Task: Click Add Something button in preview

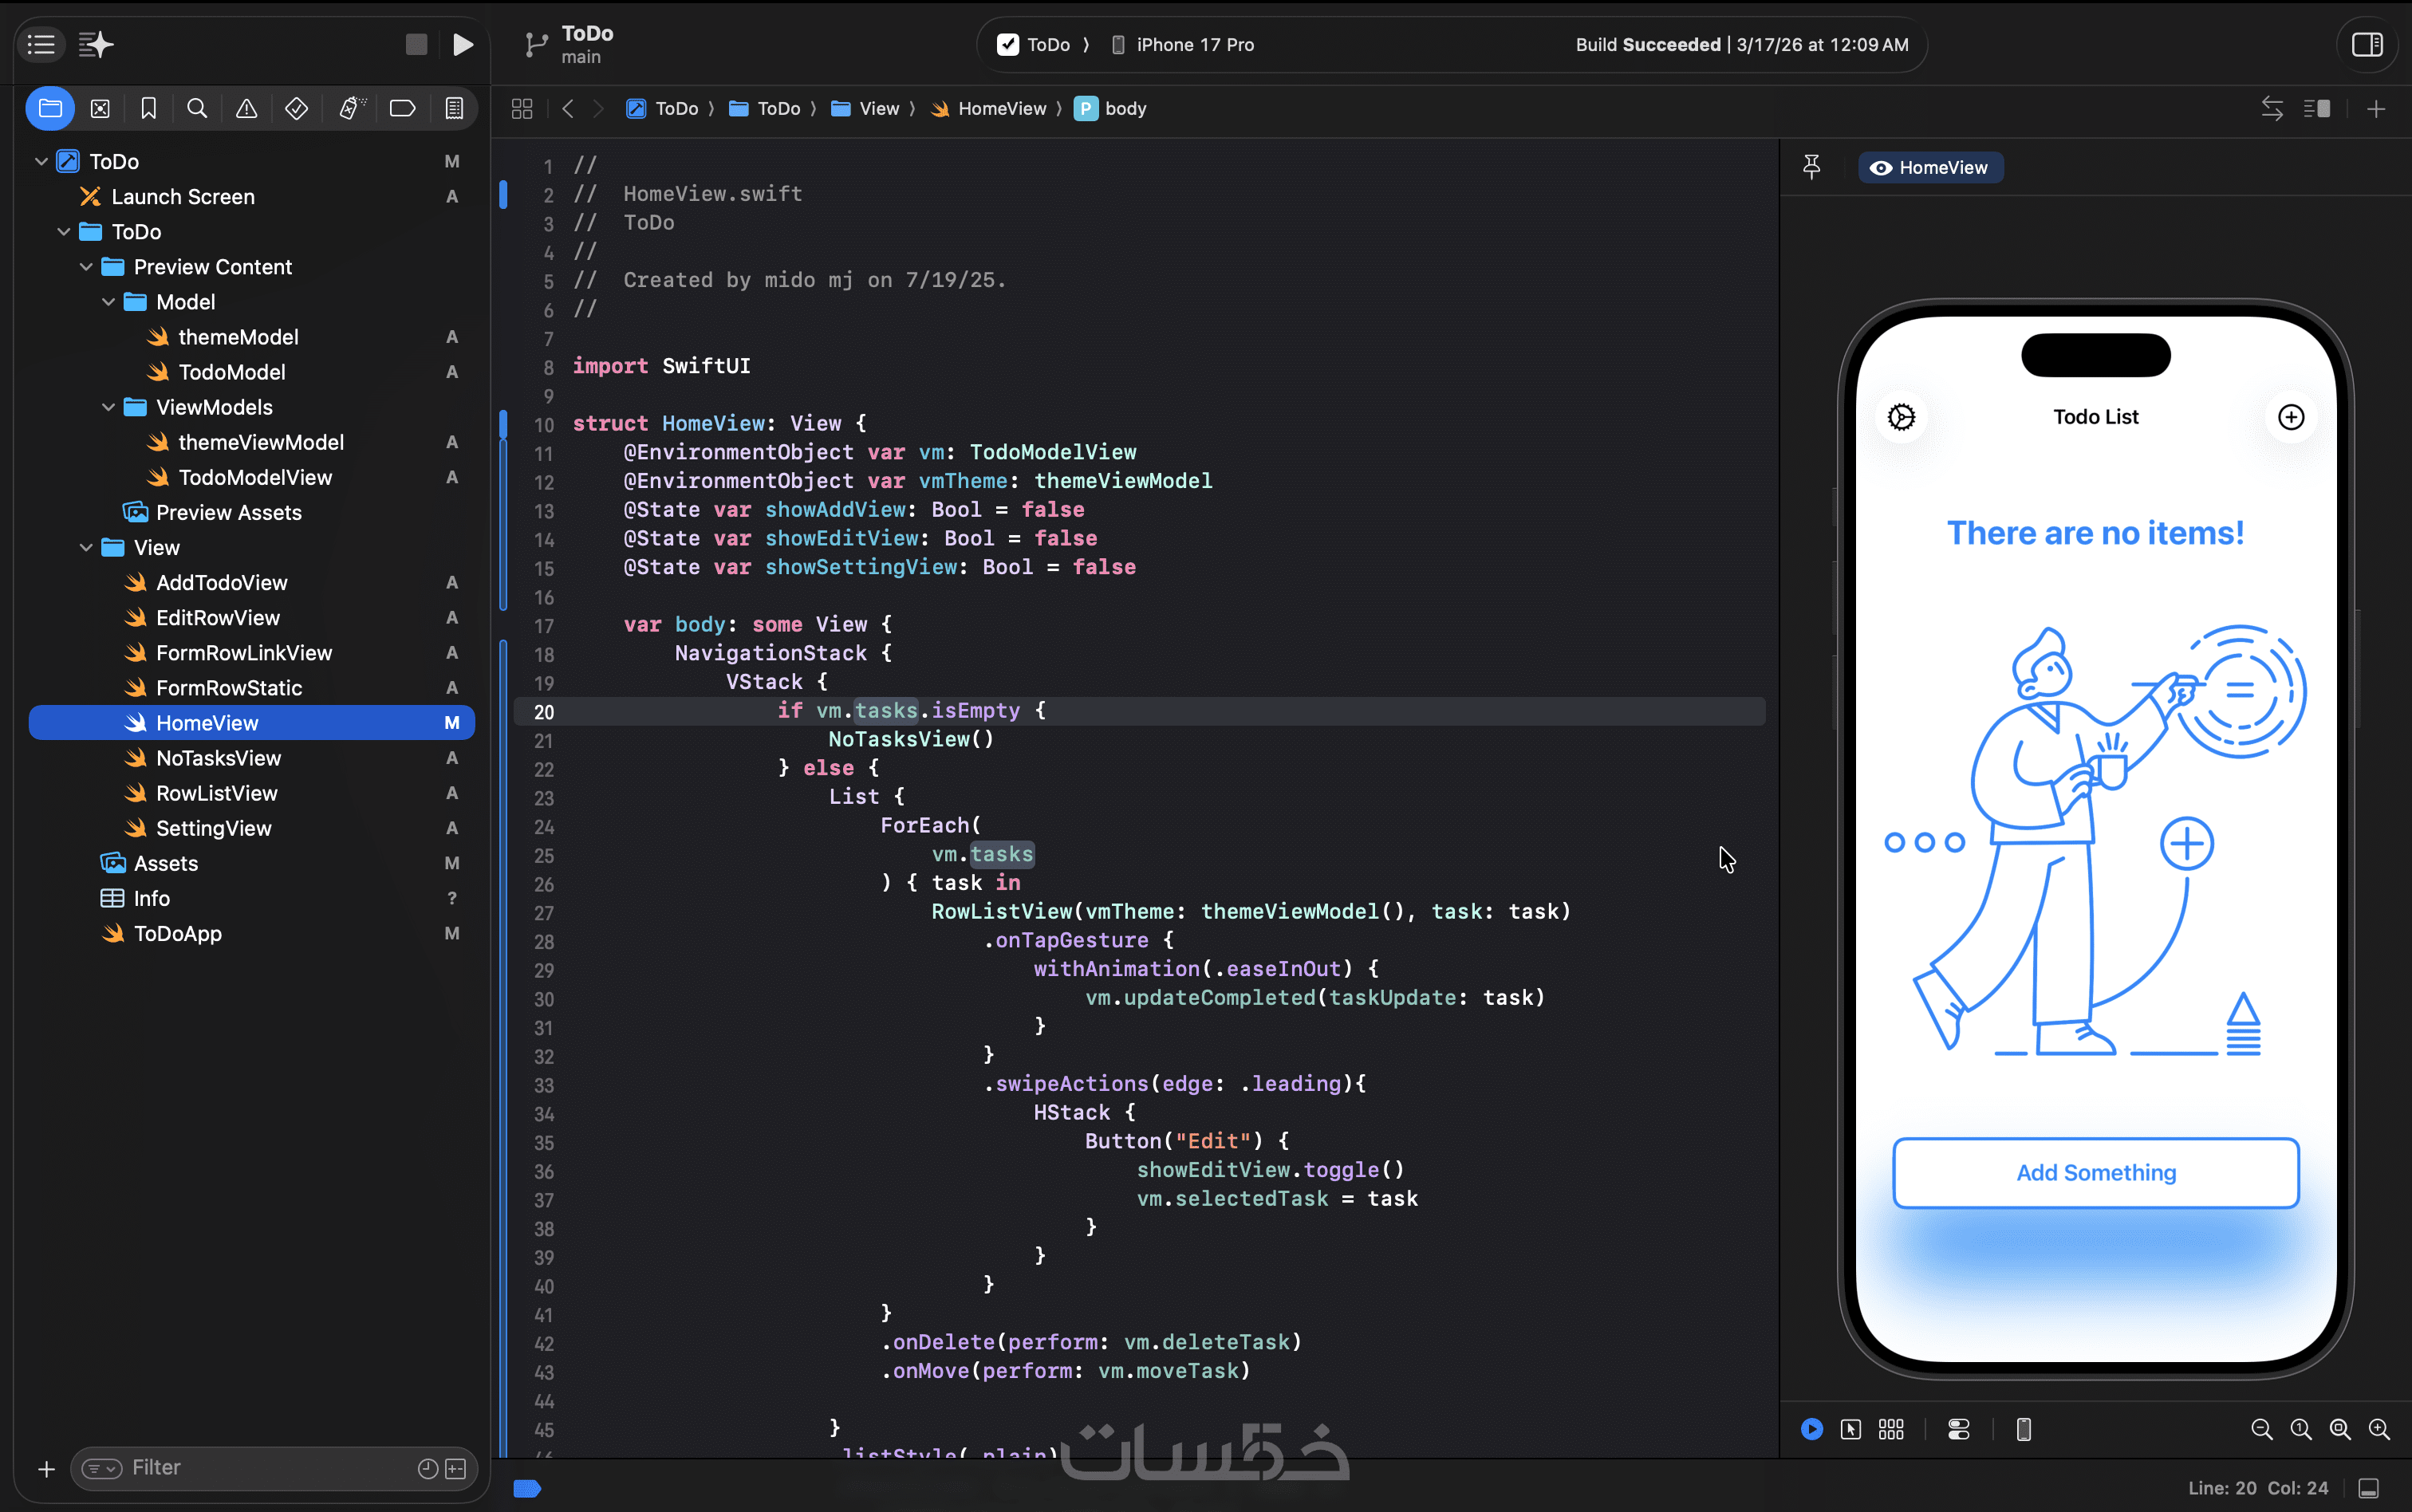Action: point(2095,1172)
